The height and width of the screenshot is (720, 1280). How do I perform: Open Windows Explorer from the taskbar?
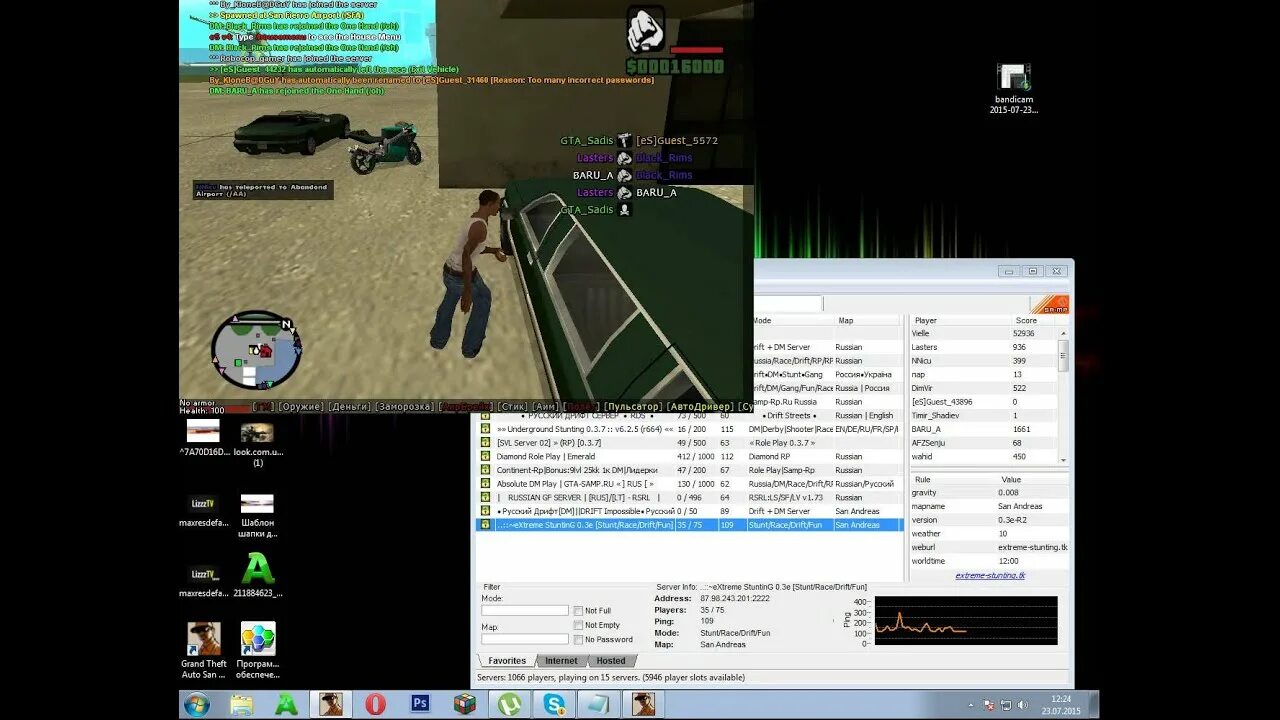pyautogui.click(x=242, y=704)
